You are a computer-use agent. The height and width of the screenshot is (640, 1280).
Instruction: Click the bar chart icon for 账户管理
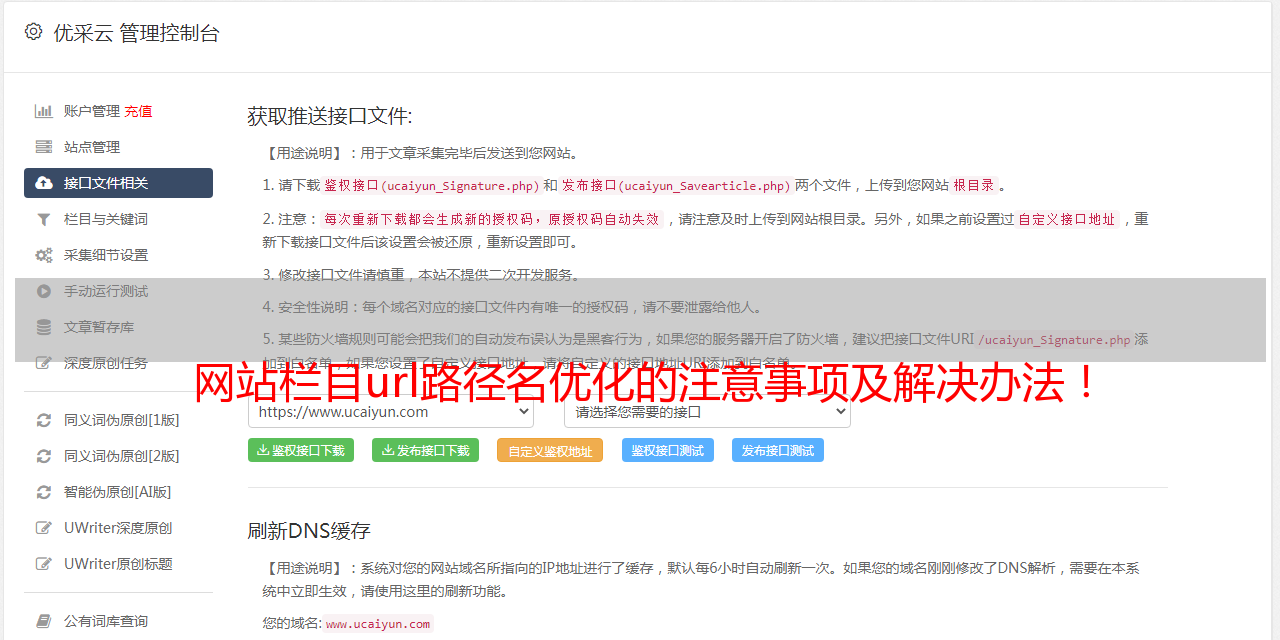click(x=44, y=111)
